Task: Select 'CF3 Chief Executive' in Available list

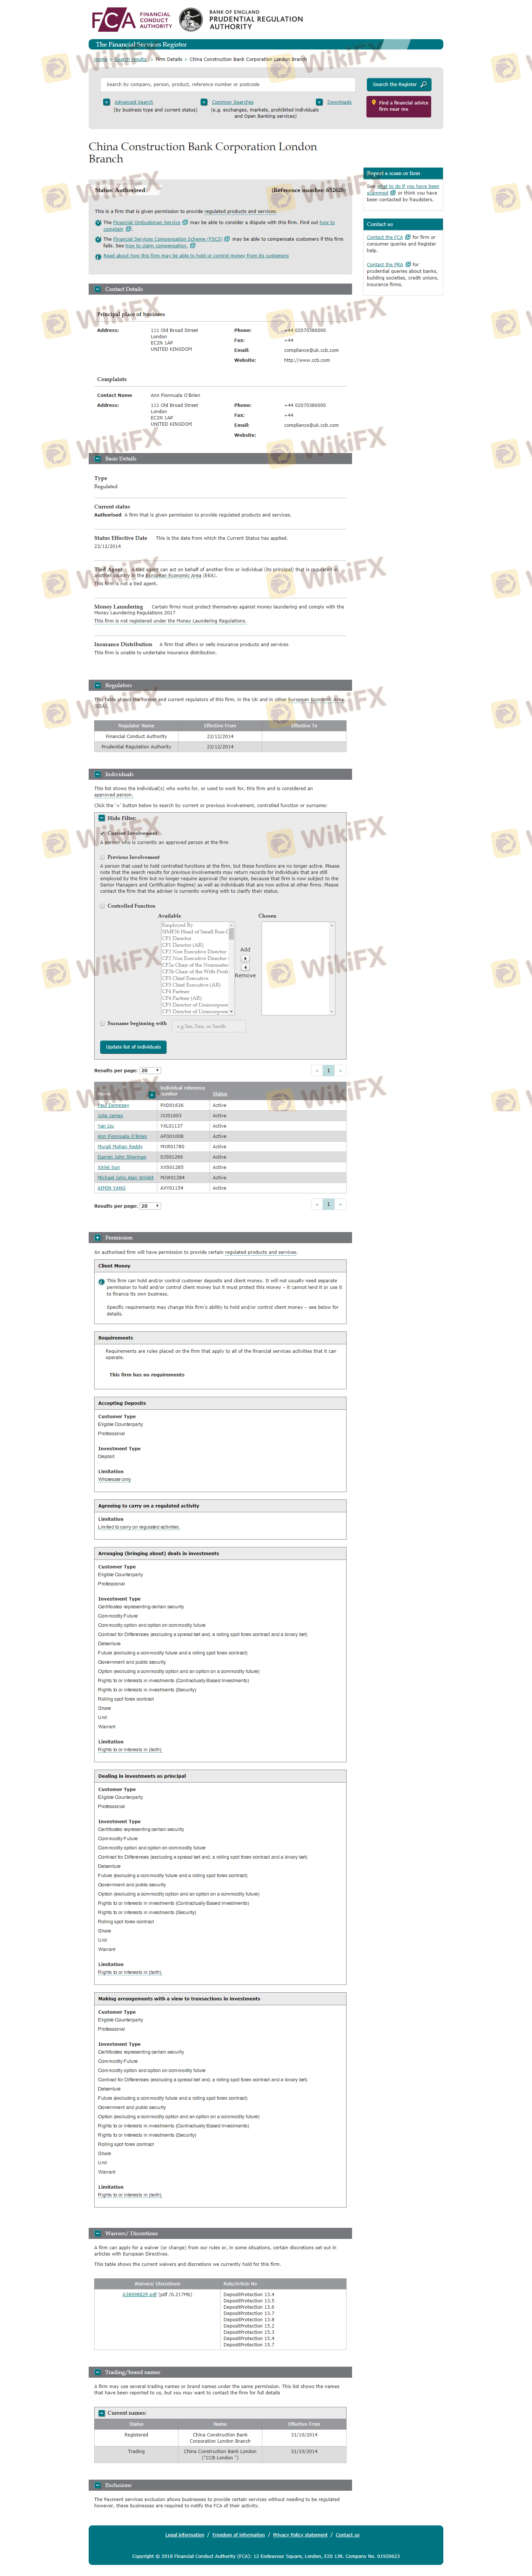Action: click(x=186, y=978)
